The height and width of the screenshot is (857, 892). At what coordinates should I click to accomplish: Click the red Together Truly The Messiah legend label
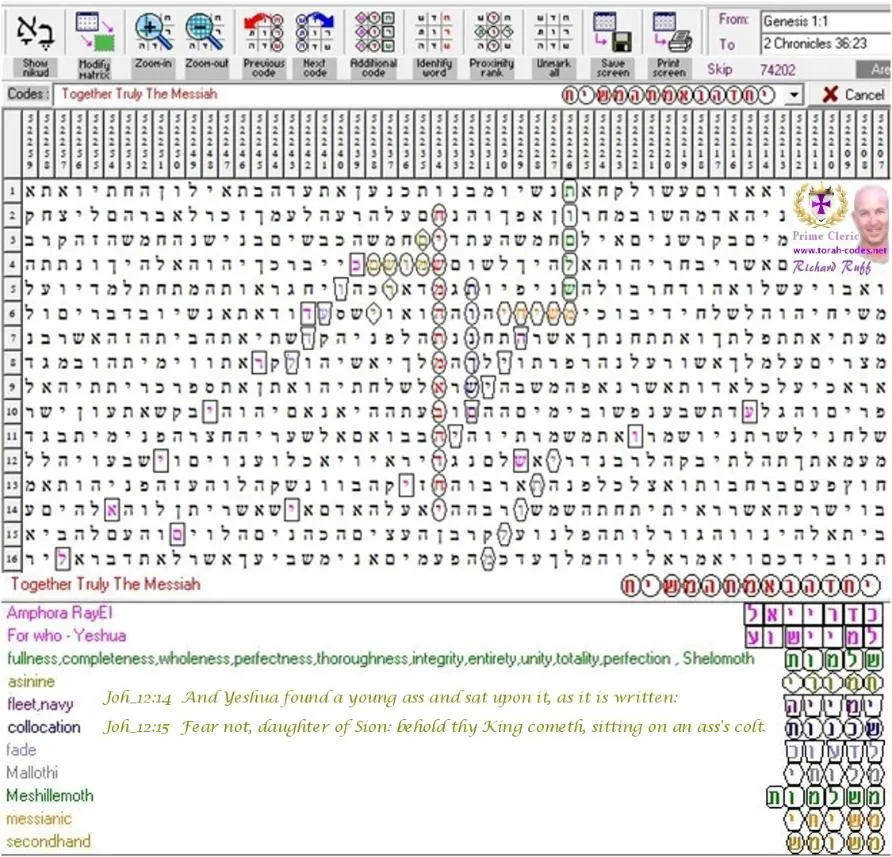point(105,584)
